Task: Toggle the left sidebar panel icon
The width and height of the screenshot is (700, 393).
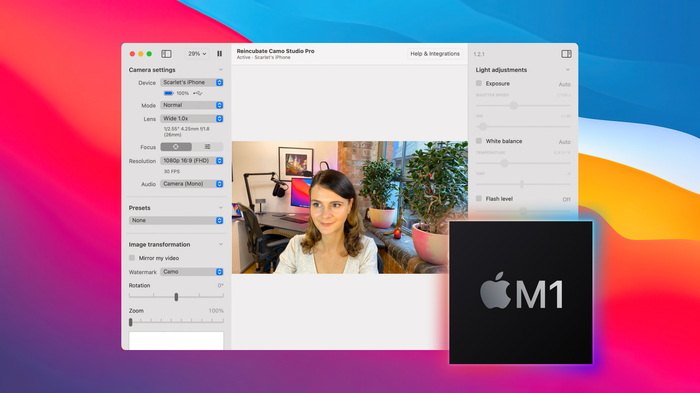Action: click(x=166, y=54)
